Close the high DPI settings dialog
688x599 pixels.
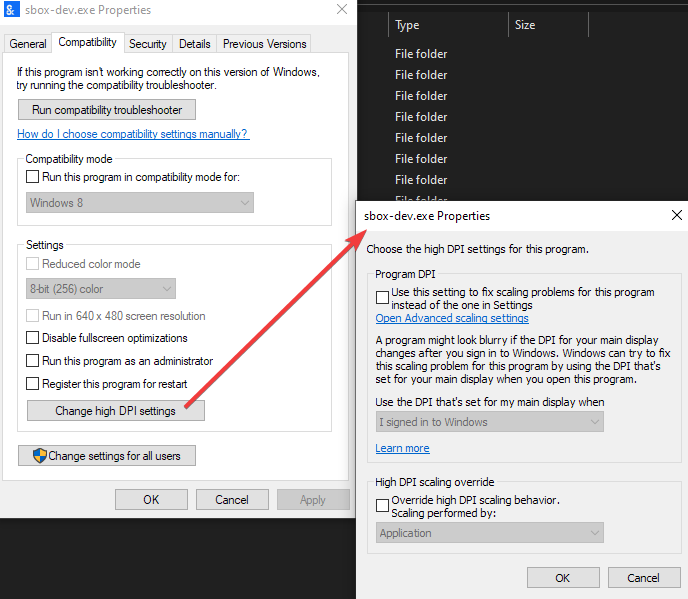677,215
